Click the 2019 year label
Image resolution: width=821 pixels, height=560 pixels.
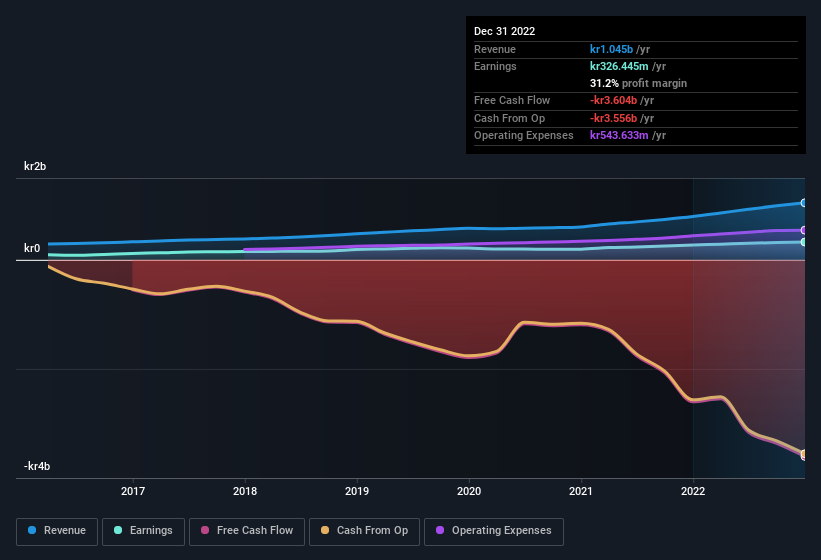coord(357,491)
